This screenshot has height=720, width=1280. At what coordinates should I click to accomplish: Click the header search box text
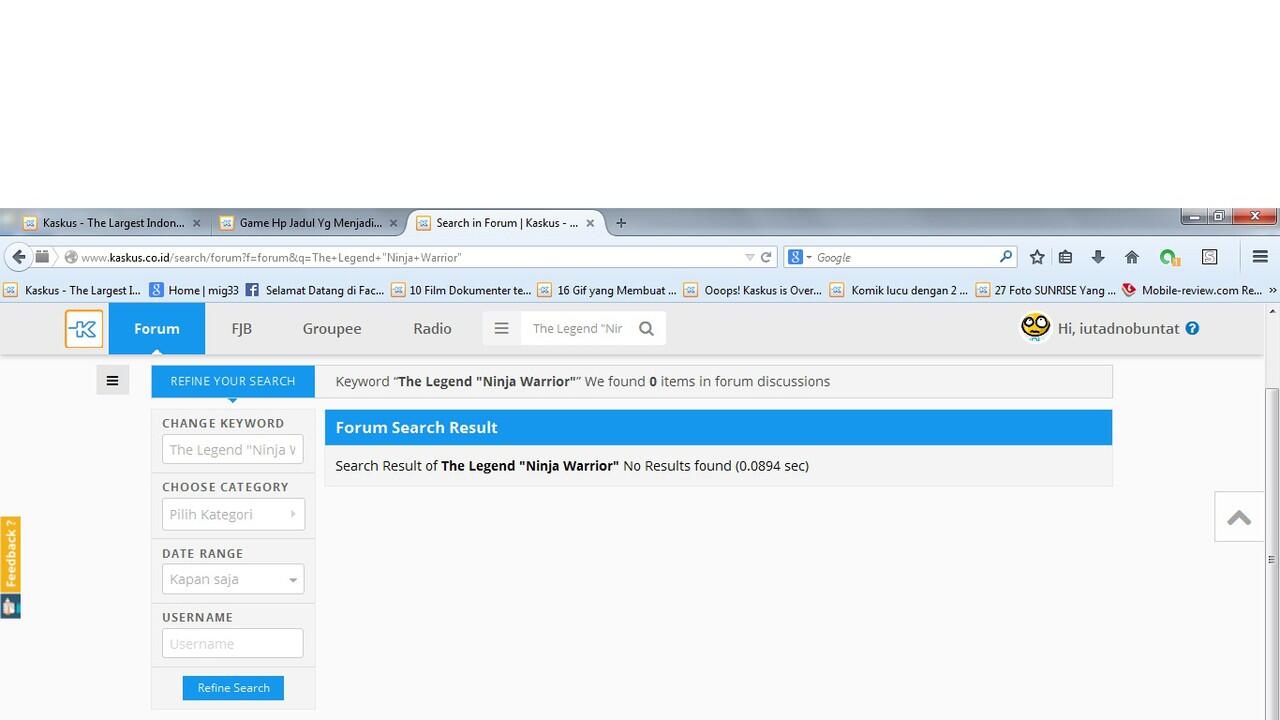click(577, 328)
